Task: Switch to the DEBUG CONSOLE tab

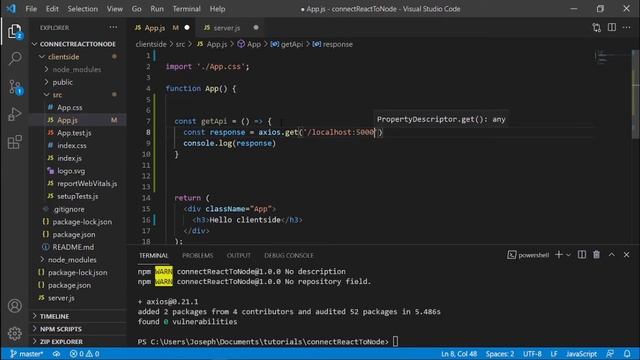Action: pyautogui.click(x=289, y=256)
